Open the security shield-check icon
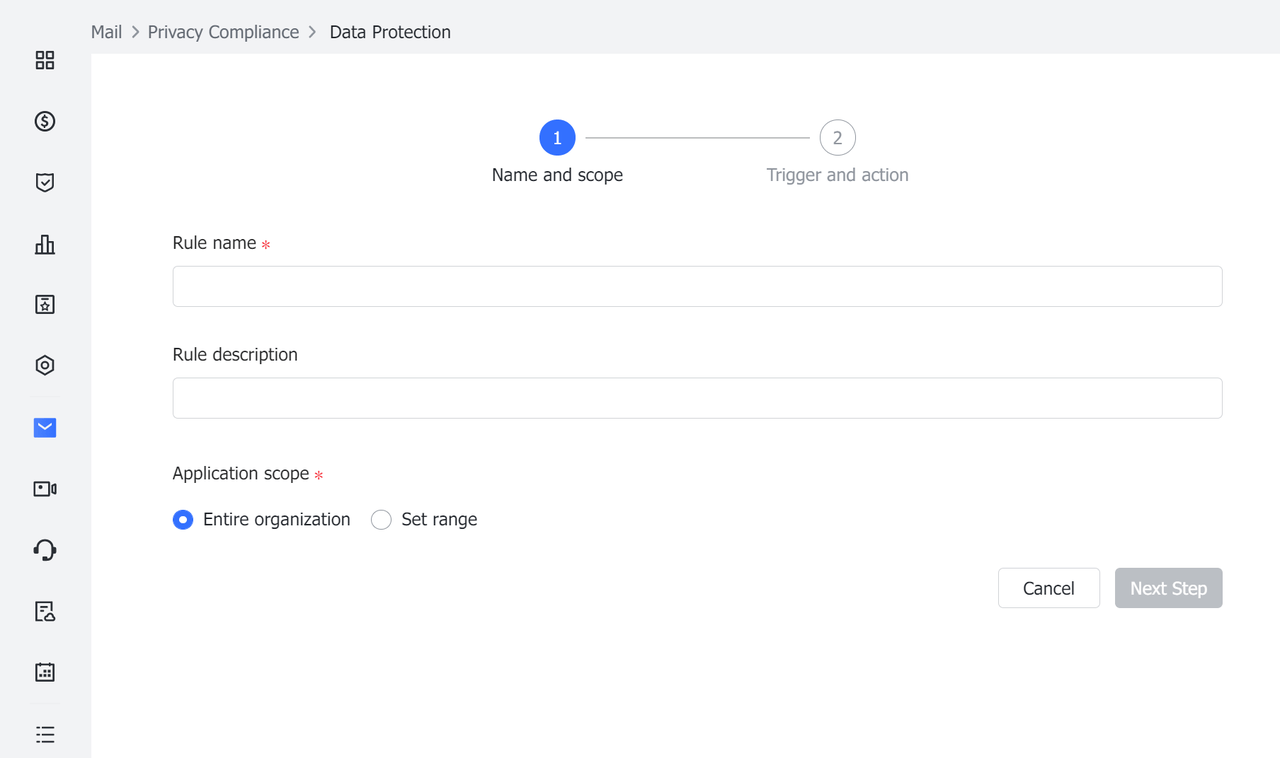The image size is (1280, 758). [45, 183]
